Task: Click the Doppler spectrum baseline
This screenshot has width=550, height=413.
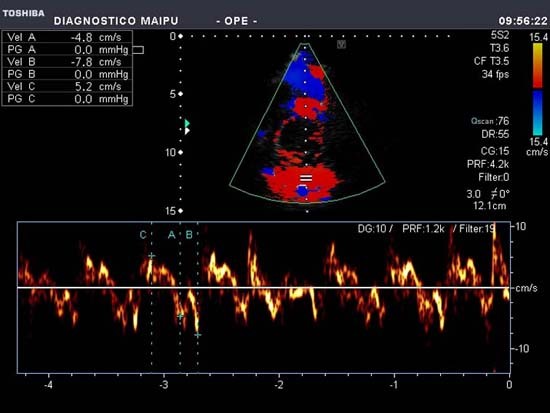Action: (x=263, y=288)
